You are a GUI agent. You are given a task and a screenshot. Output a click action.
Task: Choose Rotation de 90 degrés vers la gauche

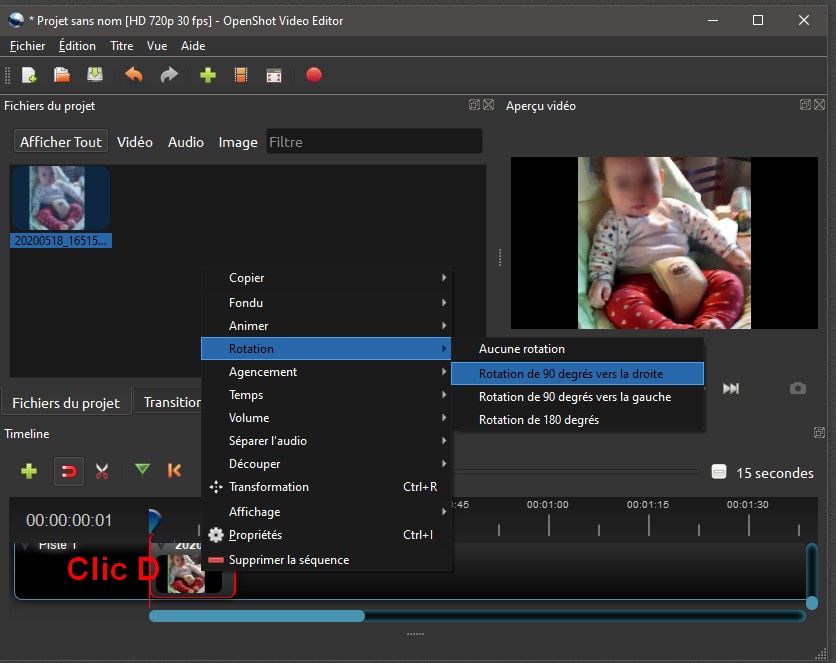[x=577, y=397]
